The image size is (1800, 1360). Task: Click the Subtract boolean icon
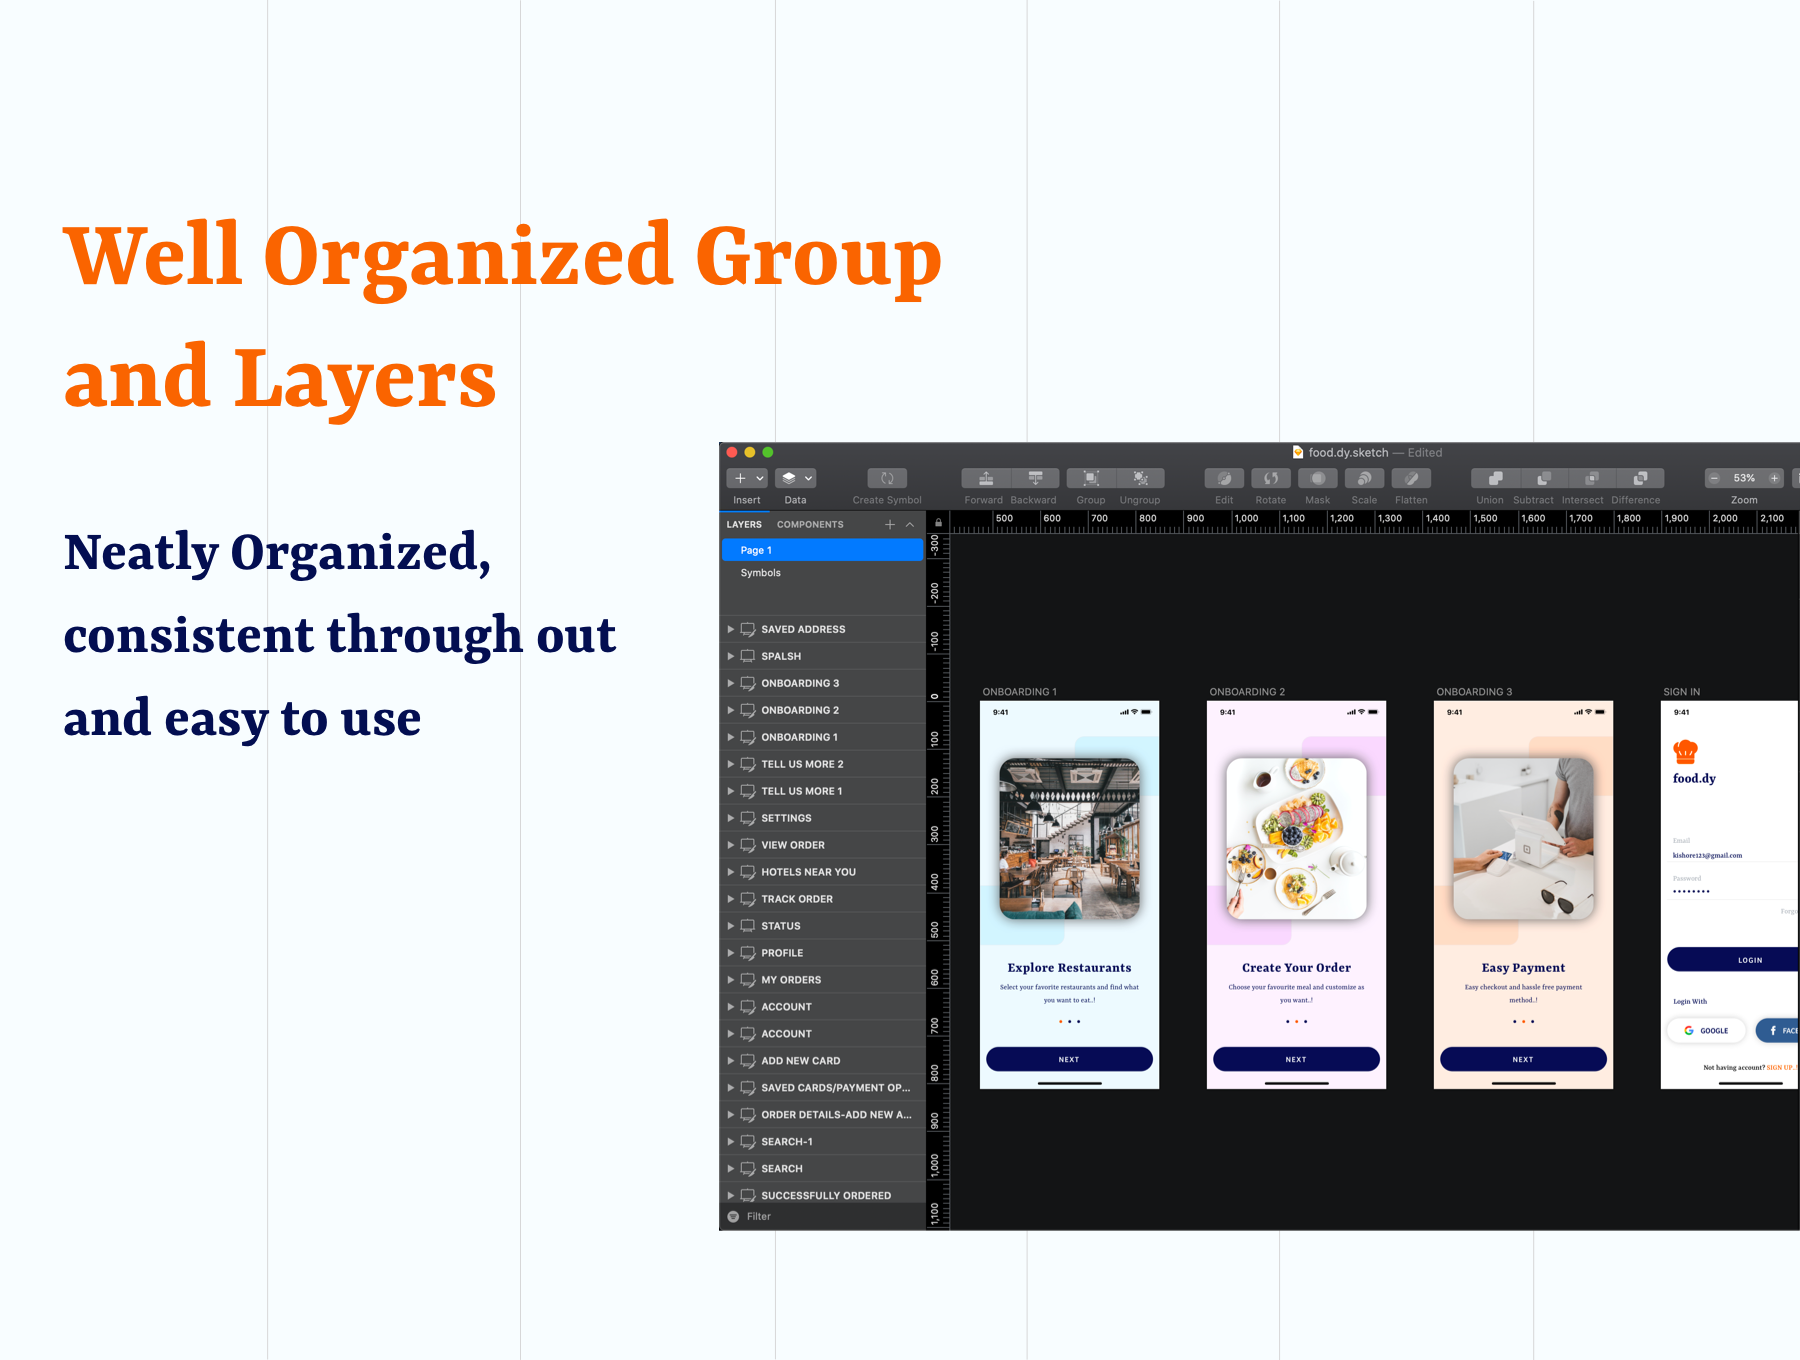tap(1543, 479)
